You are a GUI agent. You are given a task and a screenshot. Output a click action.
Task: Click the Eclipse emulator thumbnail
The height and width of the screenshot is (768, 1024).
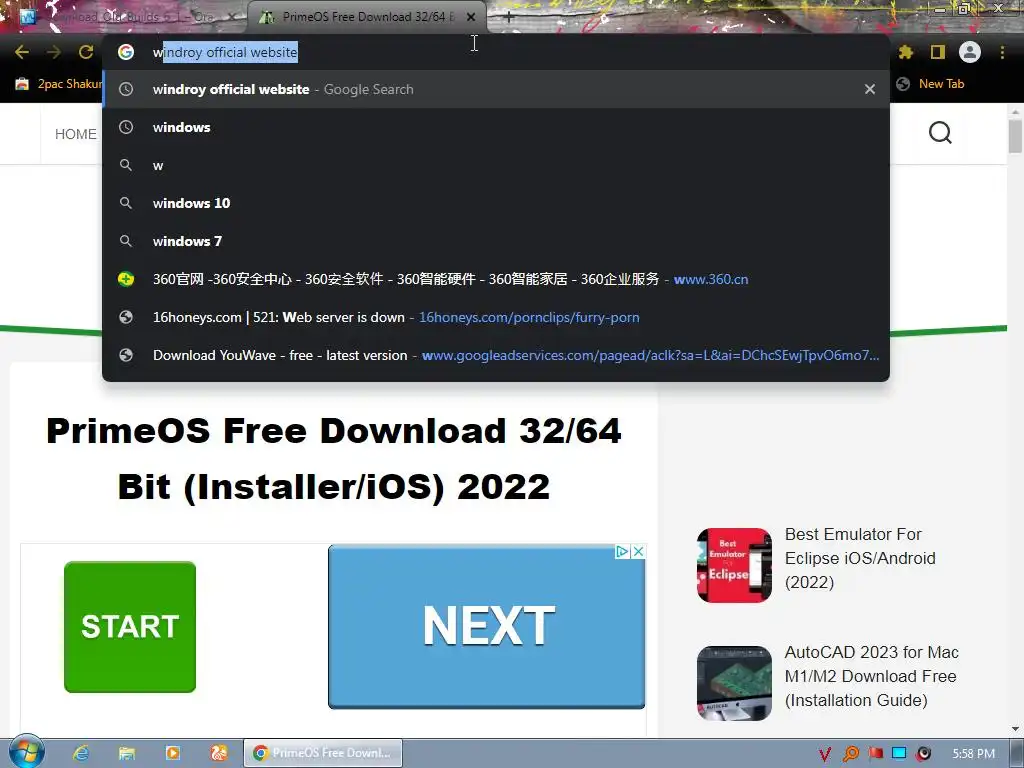[x=734, y=566]
